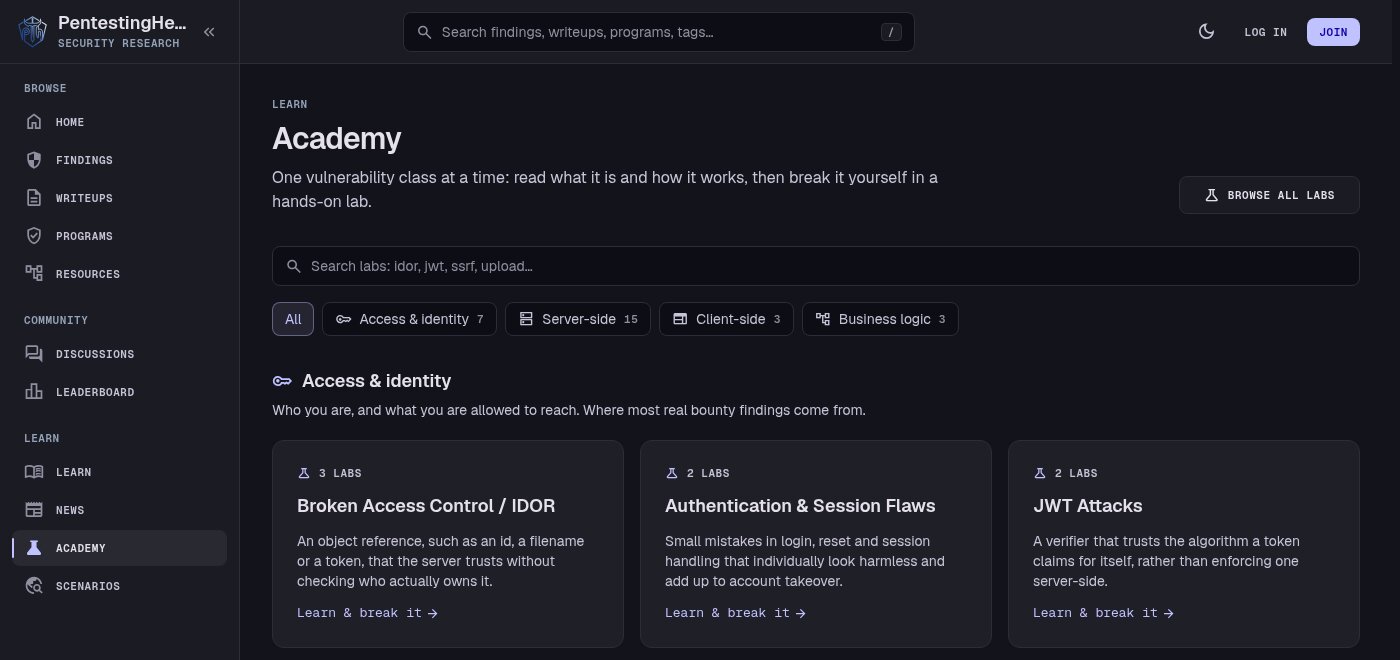Click 'SECURITY RESEARCH' subtitle text
1400x660 pixels.
tap(119, 44)
